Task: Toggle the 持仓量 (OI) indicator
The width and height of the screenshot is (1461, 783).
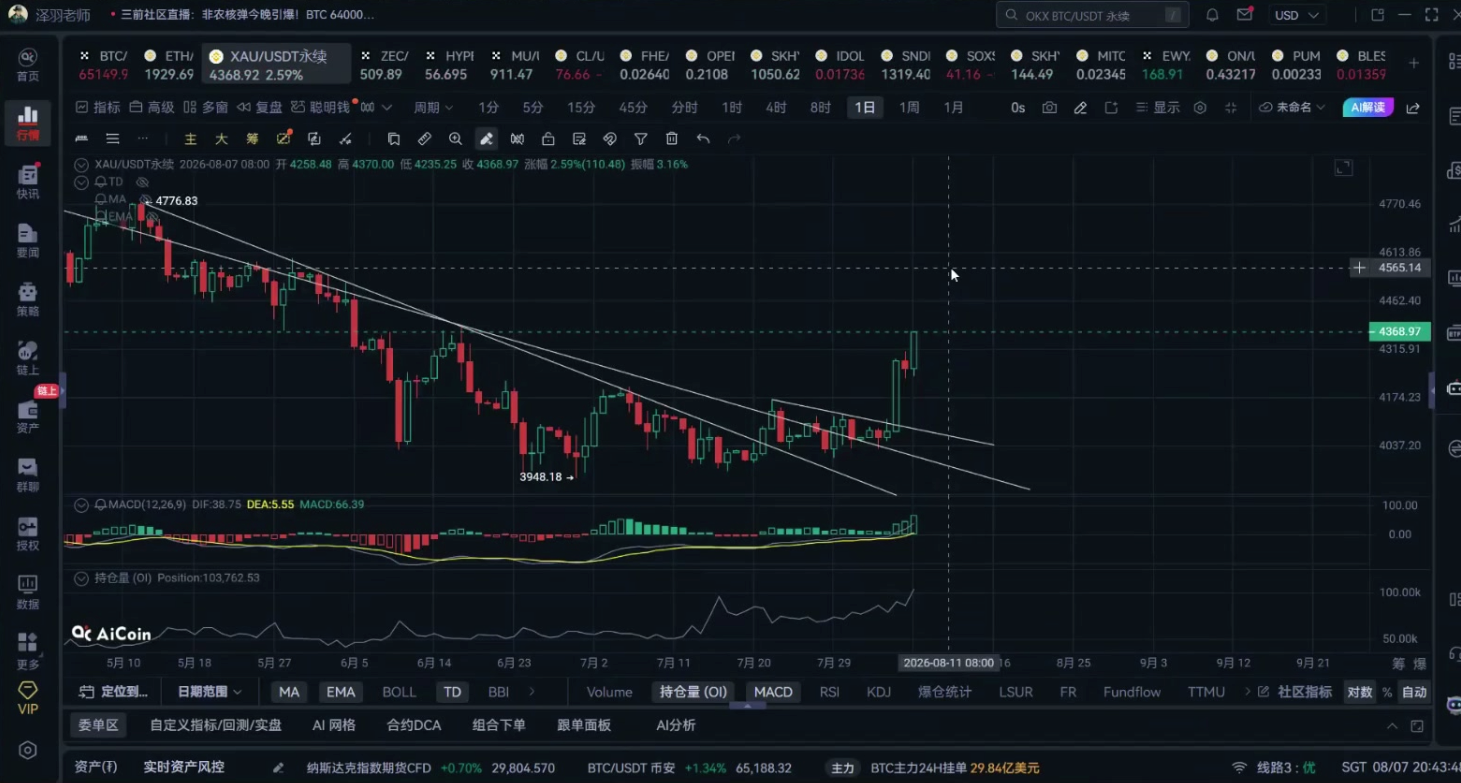Action: point(691,692)
